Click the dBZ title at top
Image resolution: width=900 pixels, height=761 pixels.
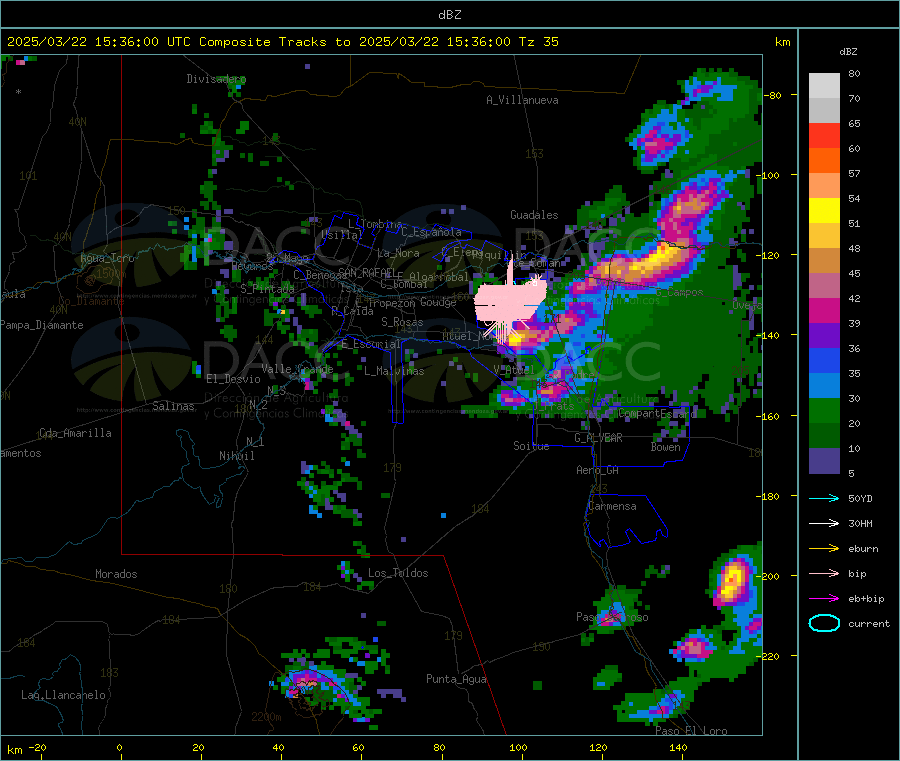coord(449,15)
